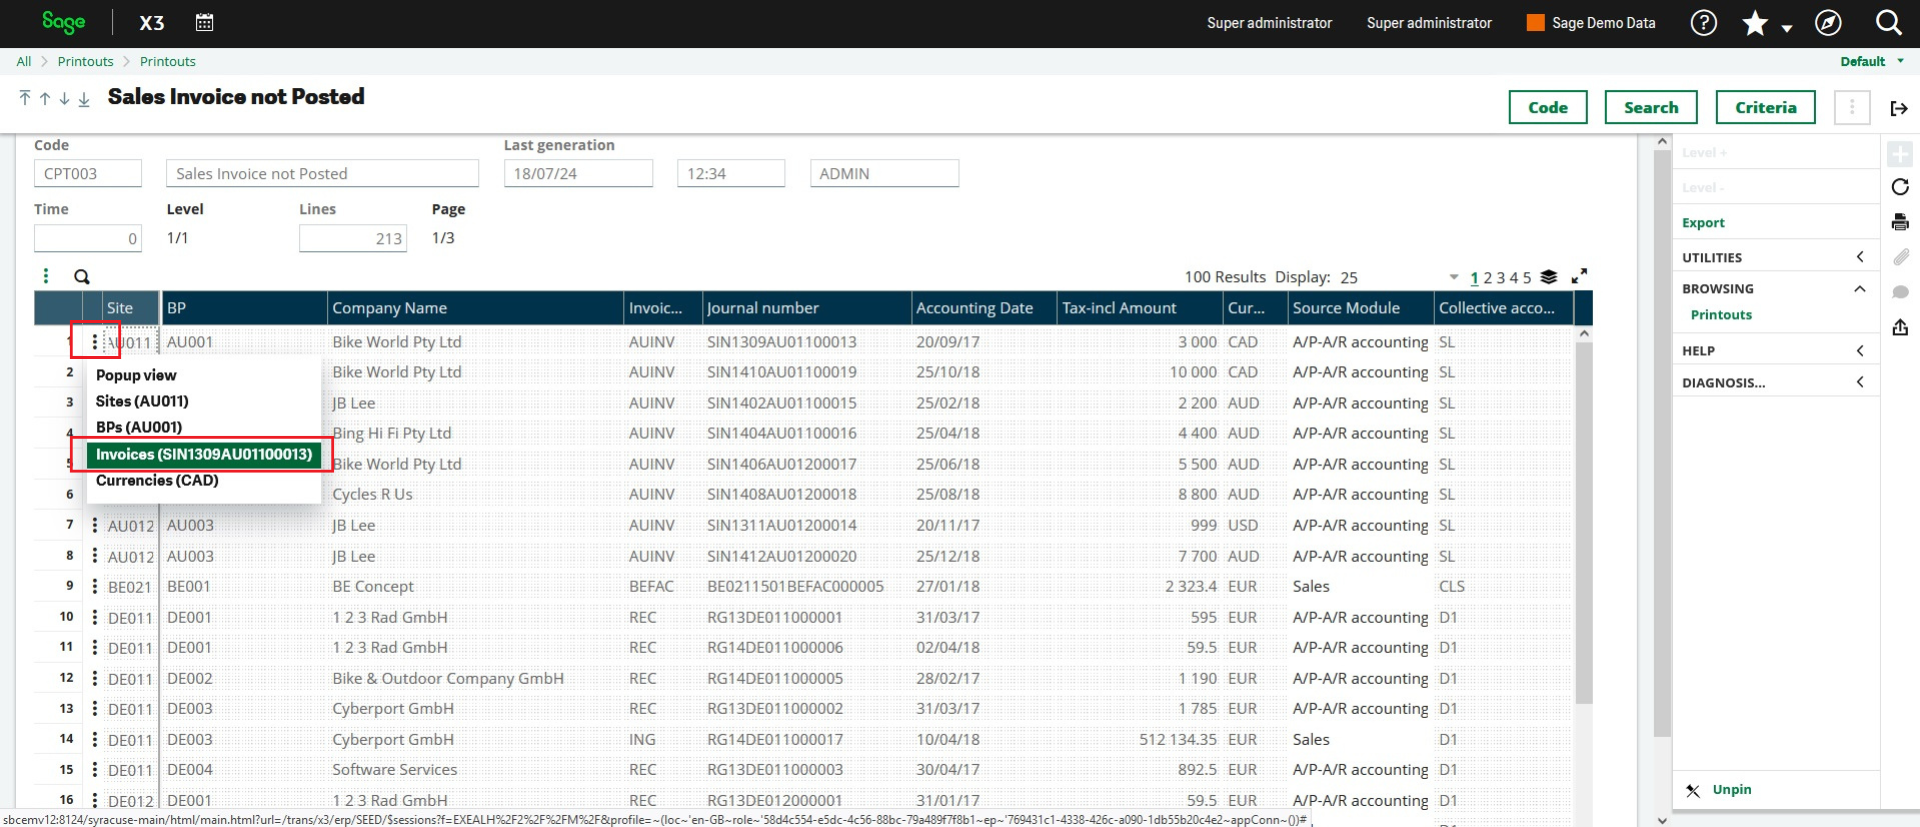
Task: Click the Criteria button
Action: (1766, 107)
